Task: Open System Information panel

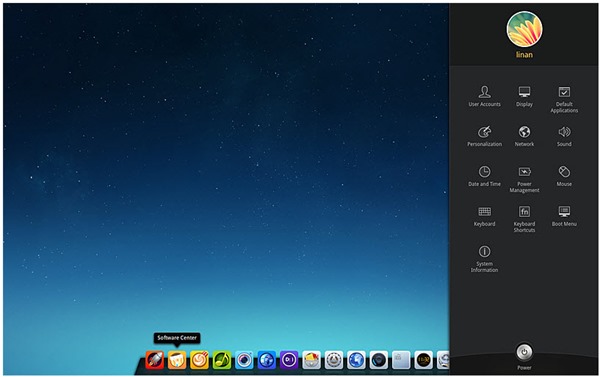Action: click(484, 259)
